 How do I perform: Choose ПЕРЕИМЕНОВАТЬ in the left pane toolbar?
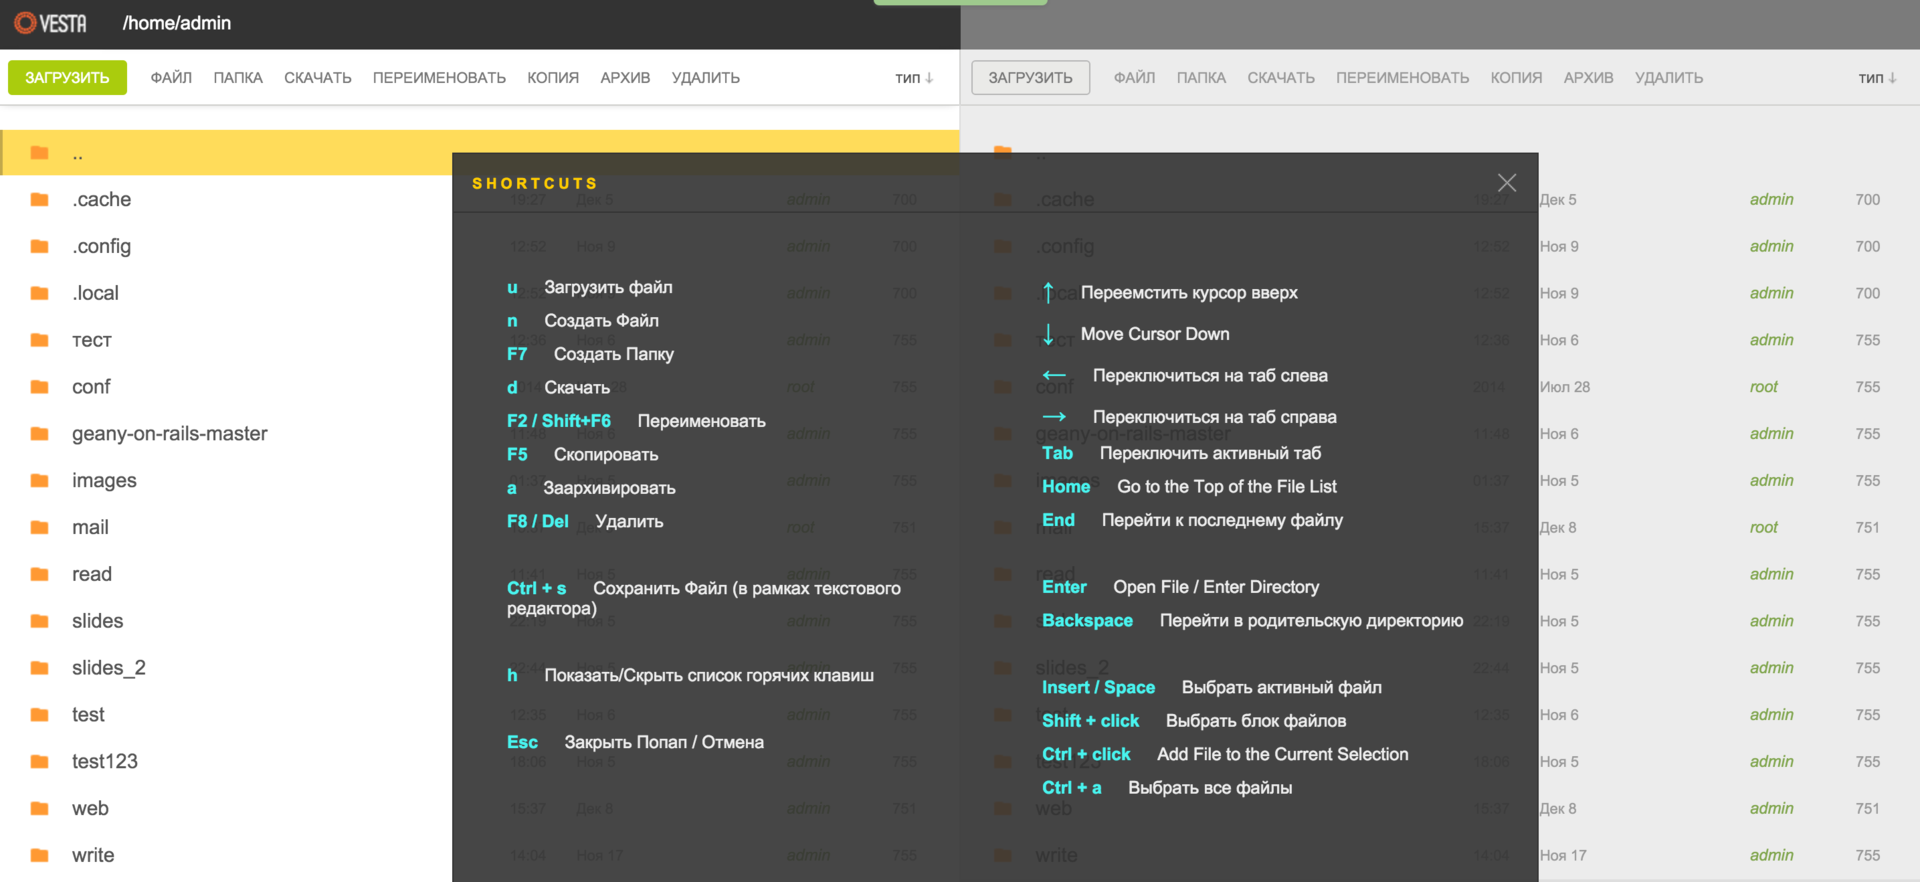439,78
